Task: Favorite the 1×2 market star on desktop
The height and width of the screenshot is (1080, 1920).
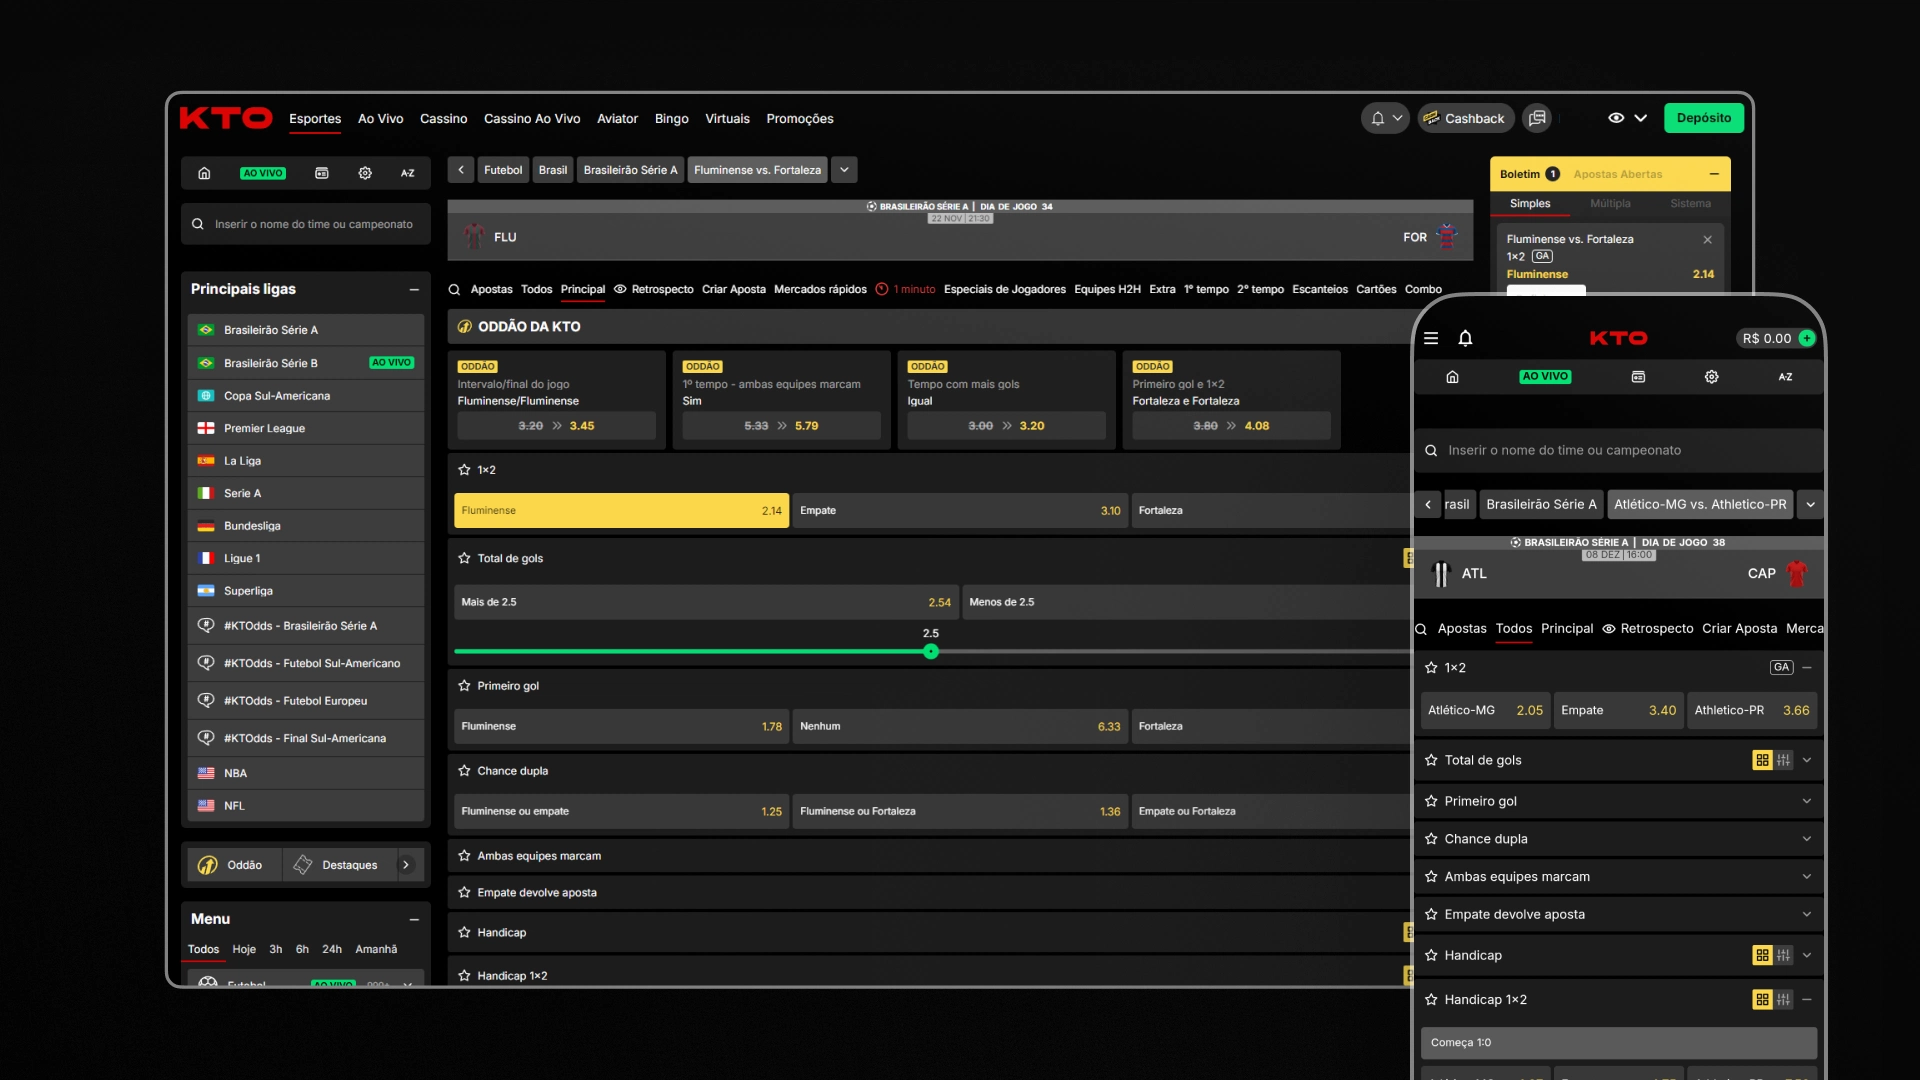Action: [x=464, y=470]
